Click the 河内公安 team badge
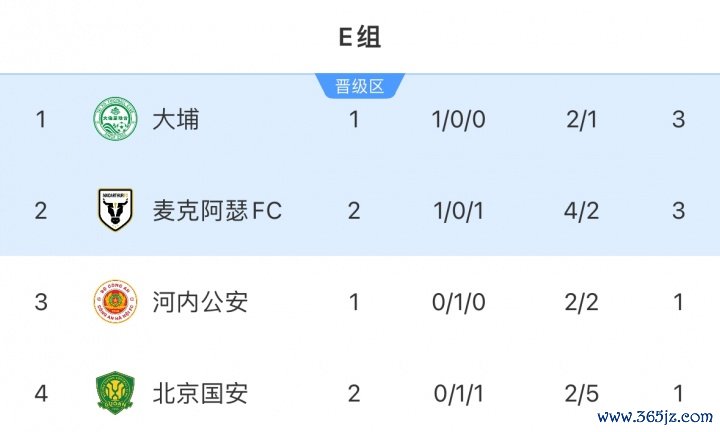Viewport: 720px width, 432px height. [x=114, y=301]
